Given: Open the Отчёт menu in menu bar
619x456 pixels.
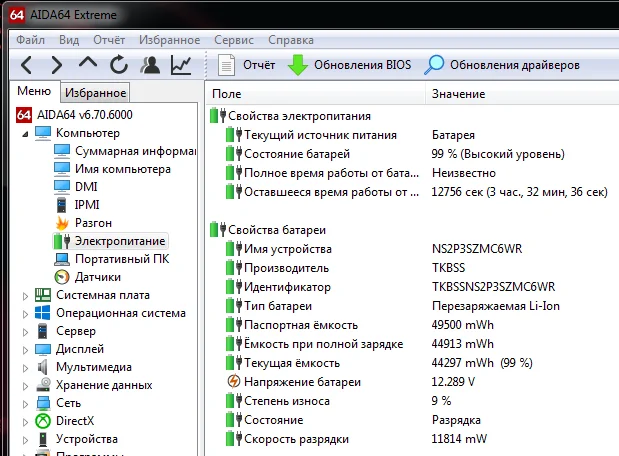Looking at the screenshot, I should [109, 40].
